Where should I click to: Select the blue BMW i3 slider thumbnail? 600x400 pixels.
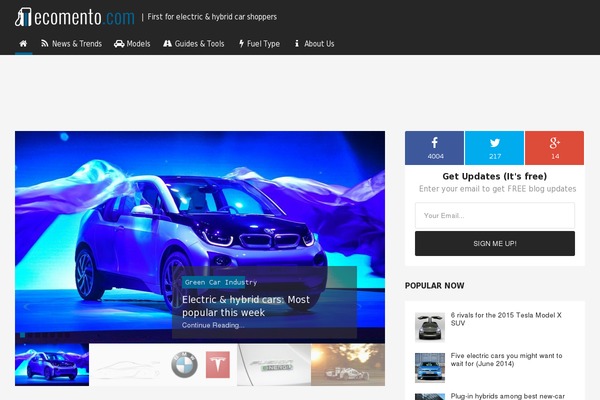click(52, 364)
